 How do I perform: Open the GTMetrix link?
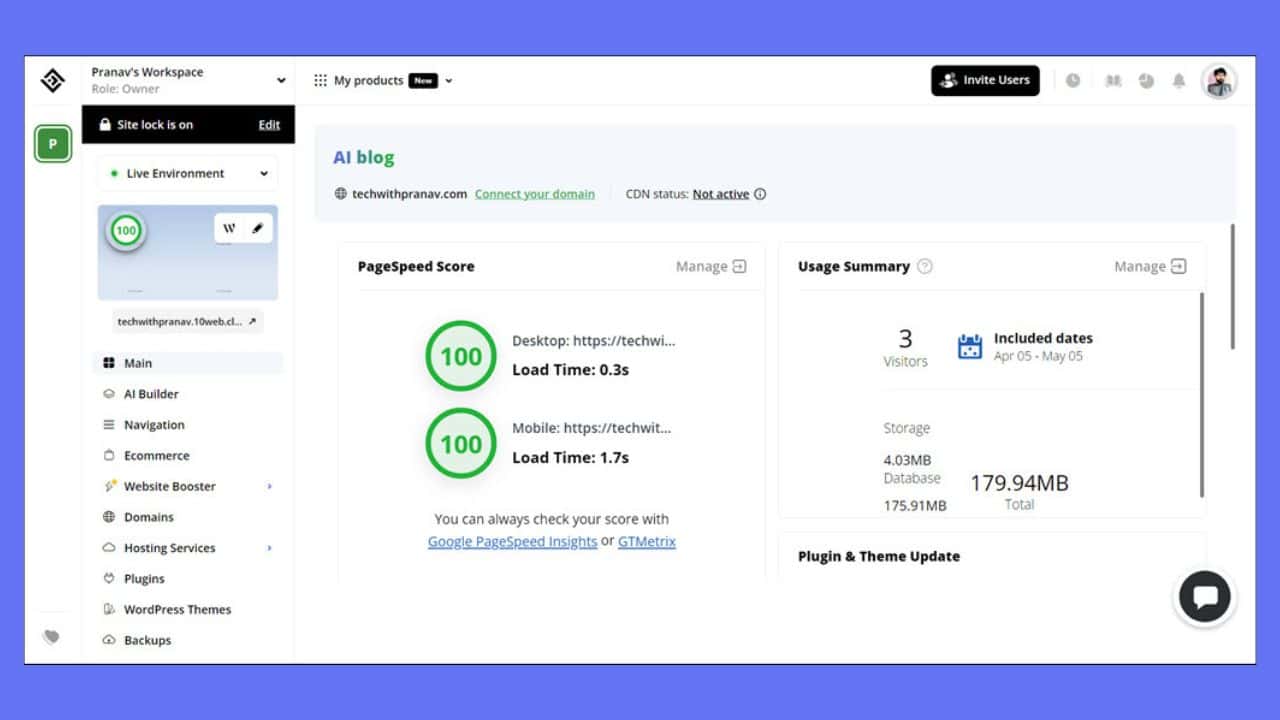click(647, 541)
